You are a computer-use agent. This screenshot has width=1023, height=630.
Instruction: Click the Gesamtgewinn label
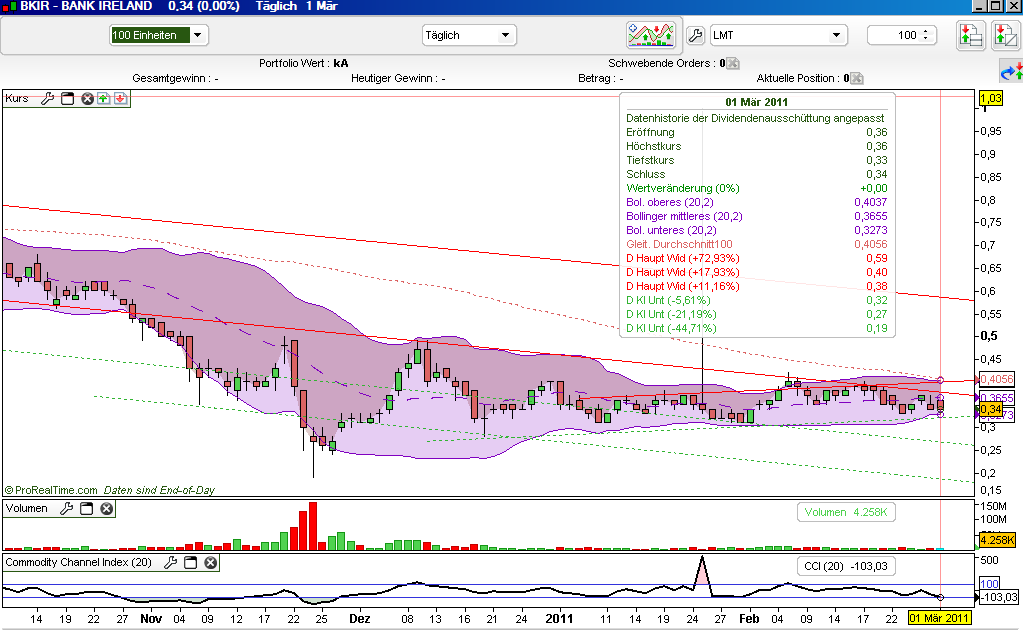pos(175,78)
